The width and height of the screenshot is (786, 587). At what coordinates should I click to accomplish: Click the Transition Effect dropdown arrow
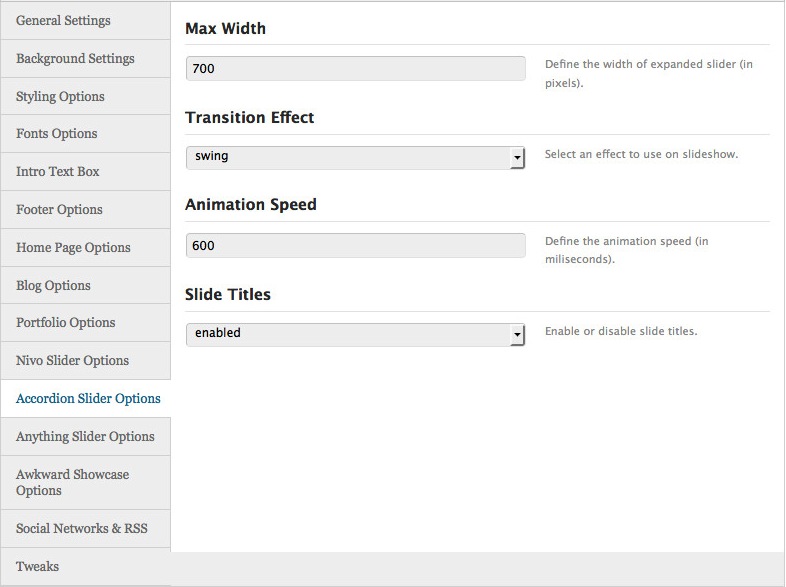(x=517, y=158)
